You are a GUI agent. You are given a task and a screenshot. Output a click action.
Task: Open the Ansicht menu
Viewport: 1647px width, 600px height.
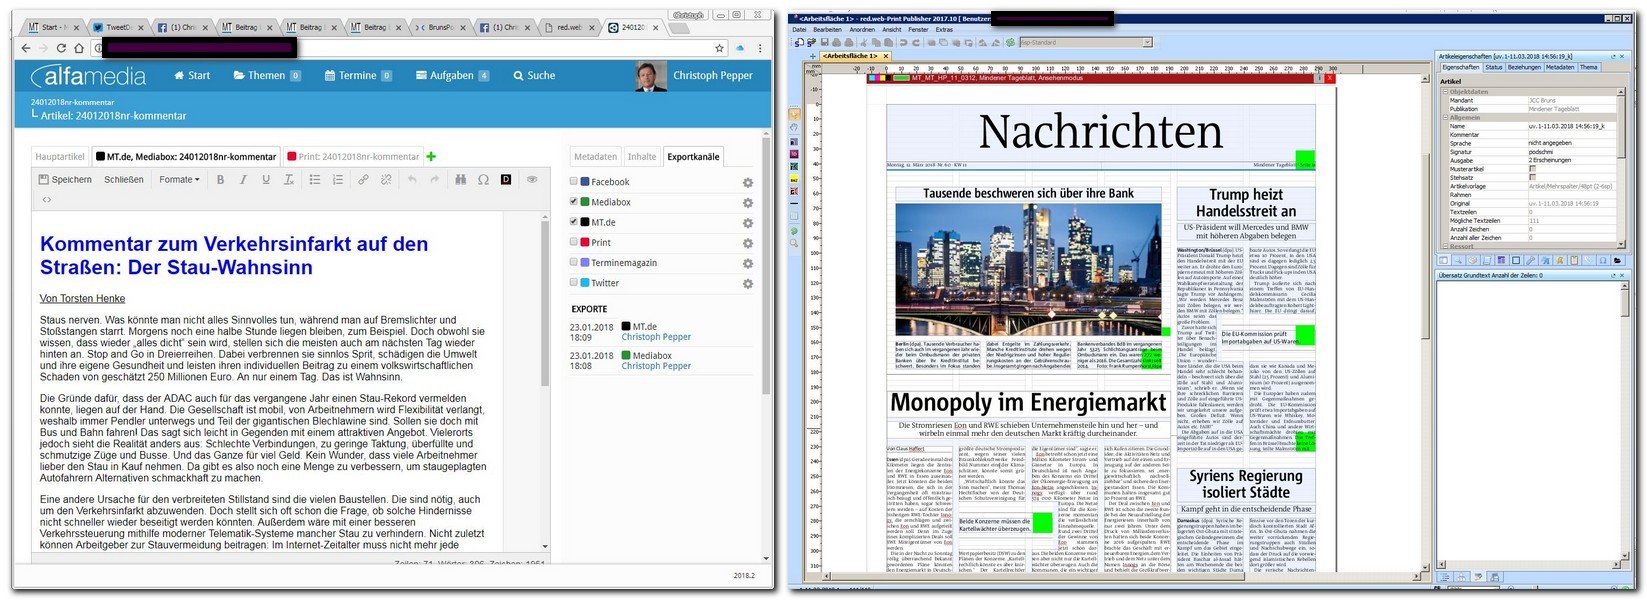pyautogui.click(x=892, y=30)
